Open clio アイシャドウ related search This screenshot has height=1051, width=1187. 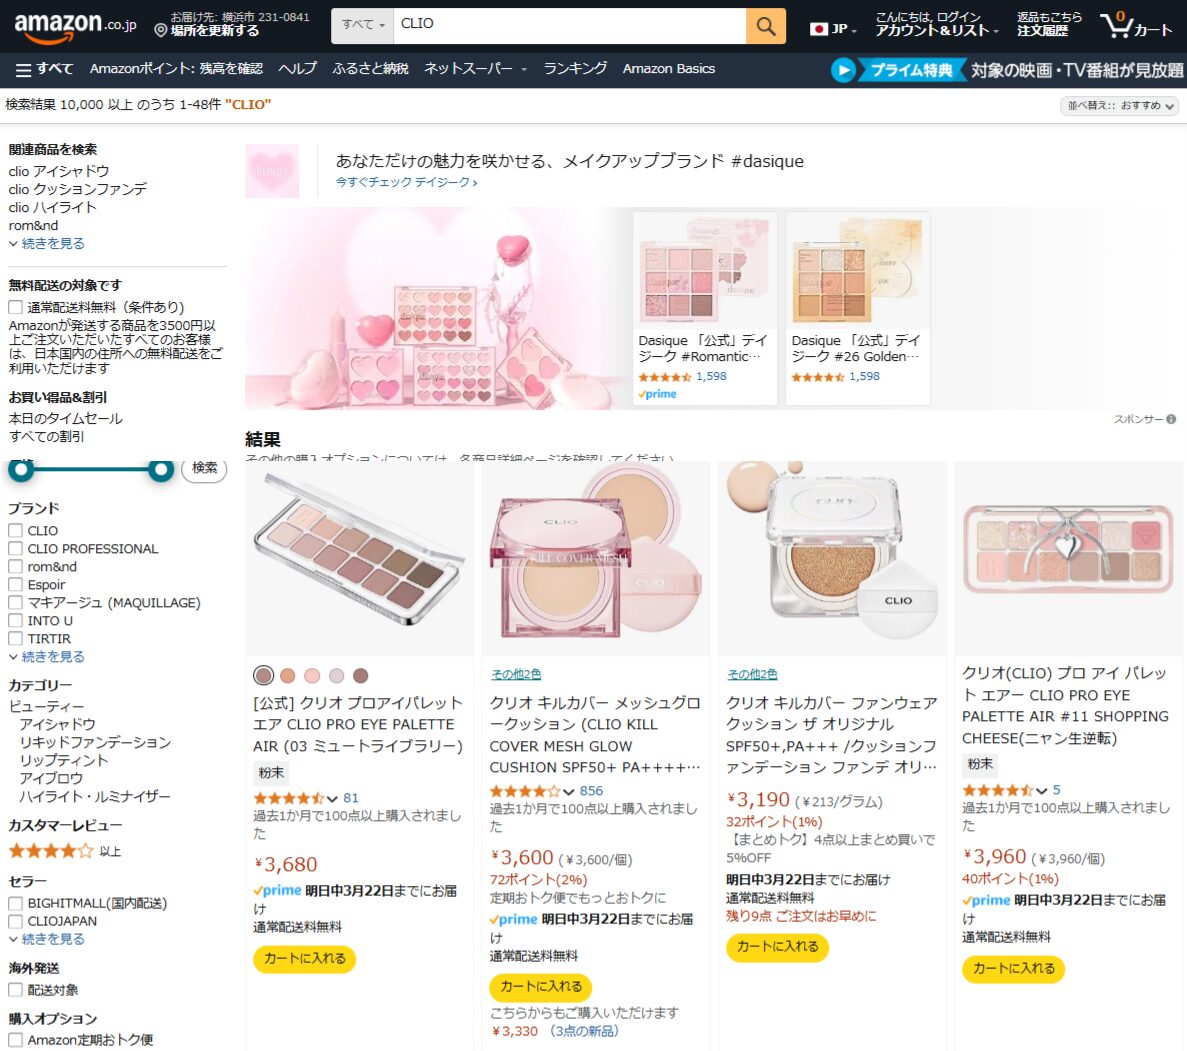[x=59, y=171]
